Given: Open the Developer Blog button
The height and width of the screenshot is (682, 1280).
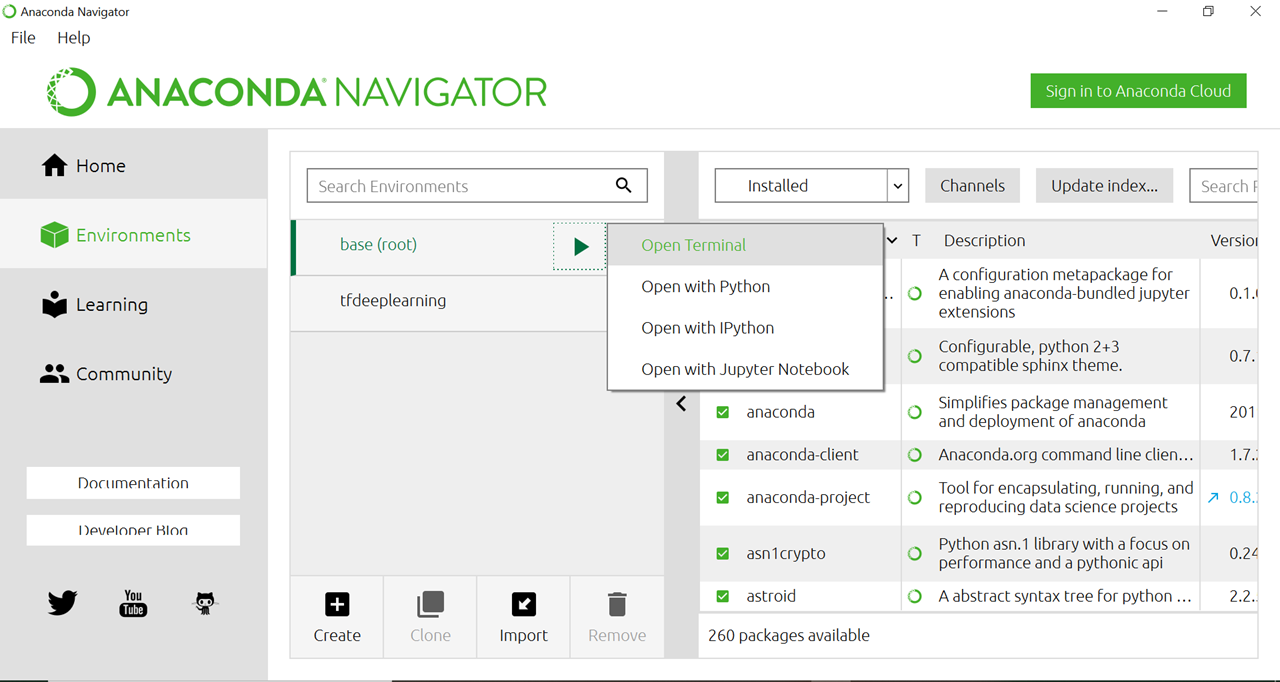Looking at the screenshot, I should coord(133,530).
